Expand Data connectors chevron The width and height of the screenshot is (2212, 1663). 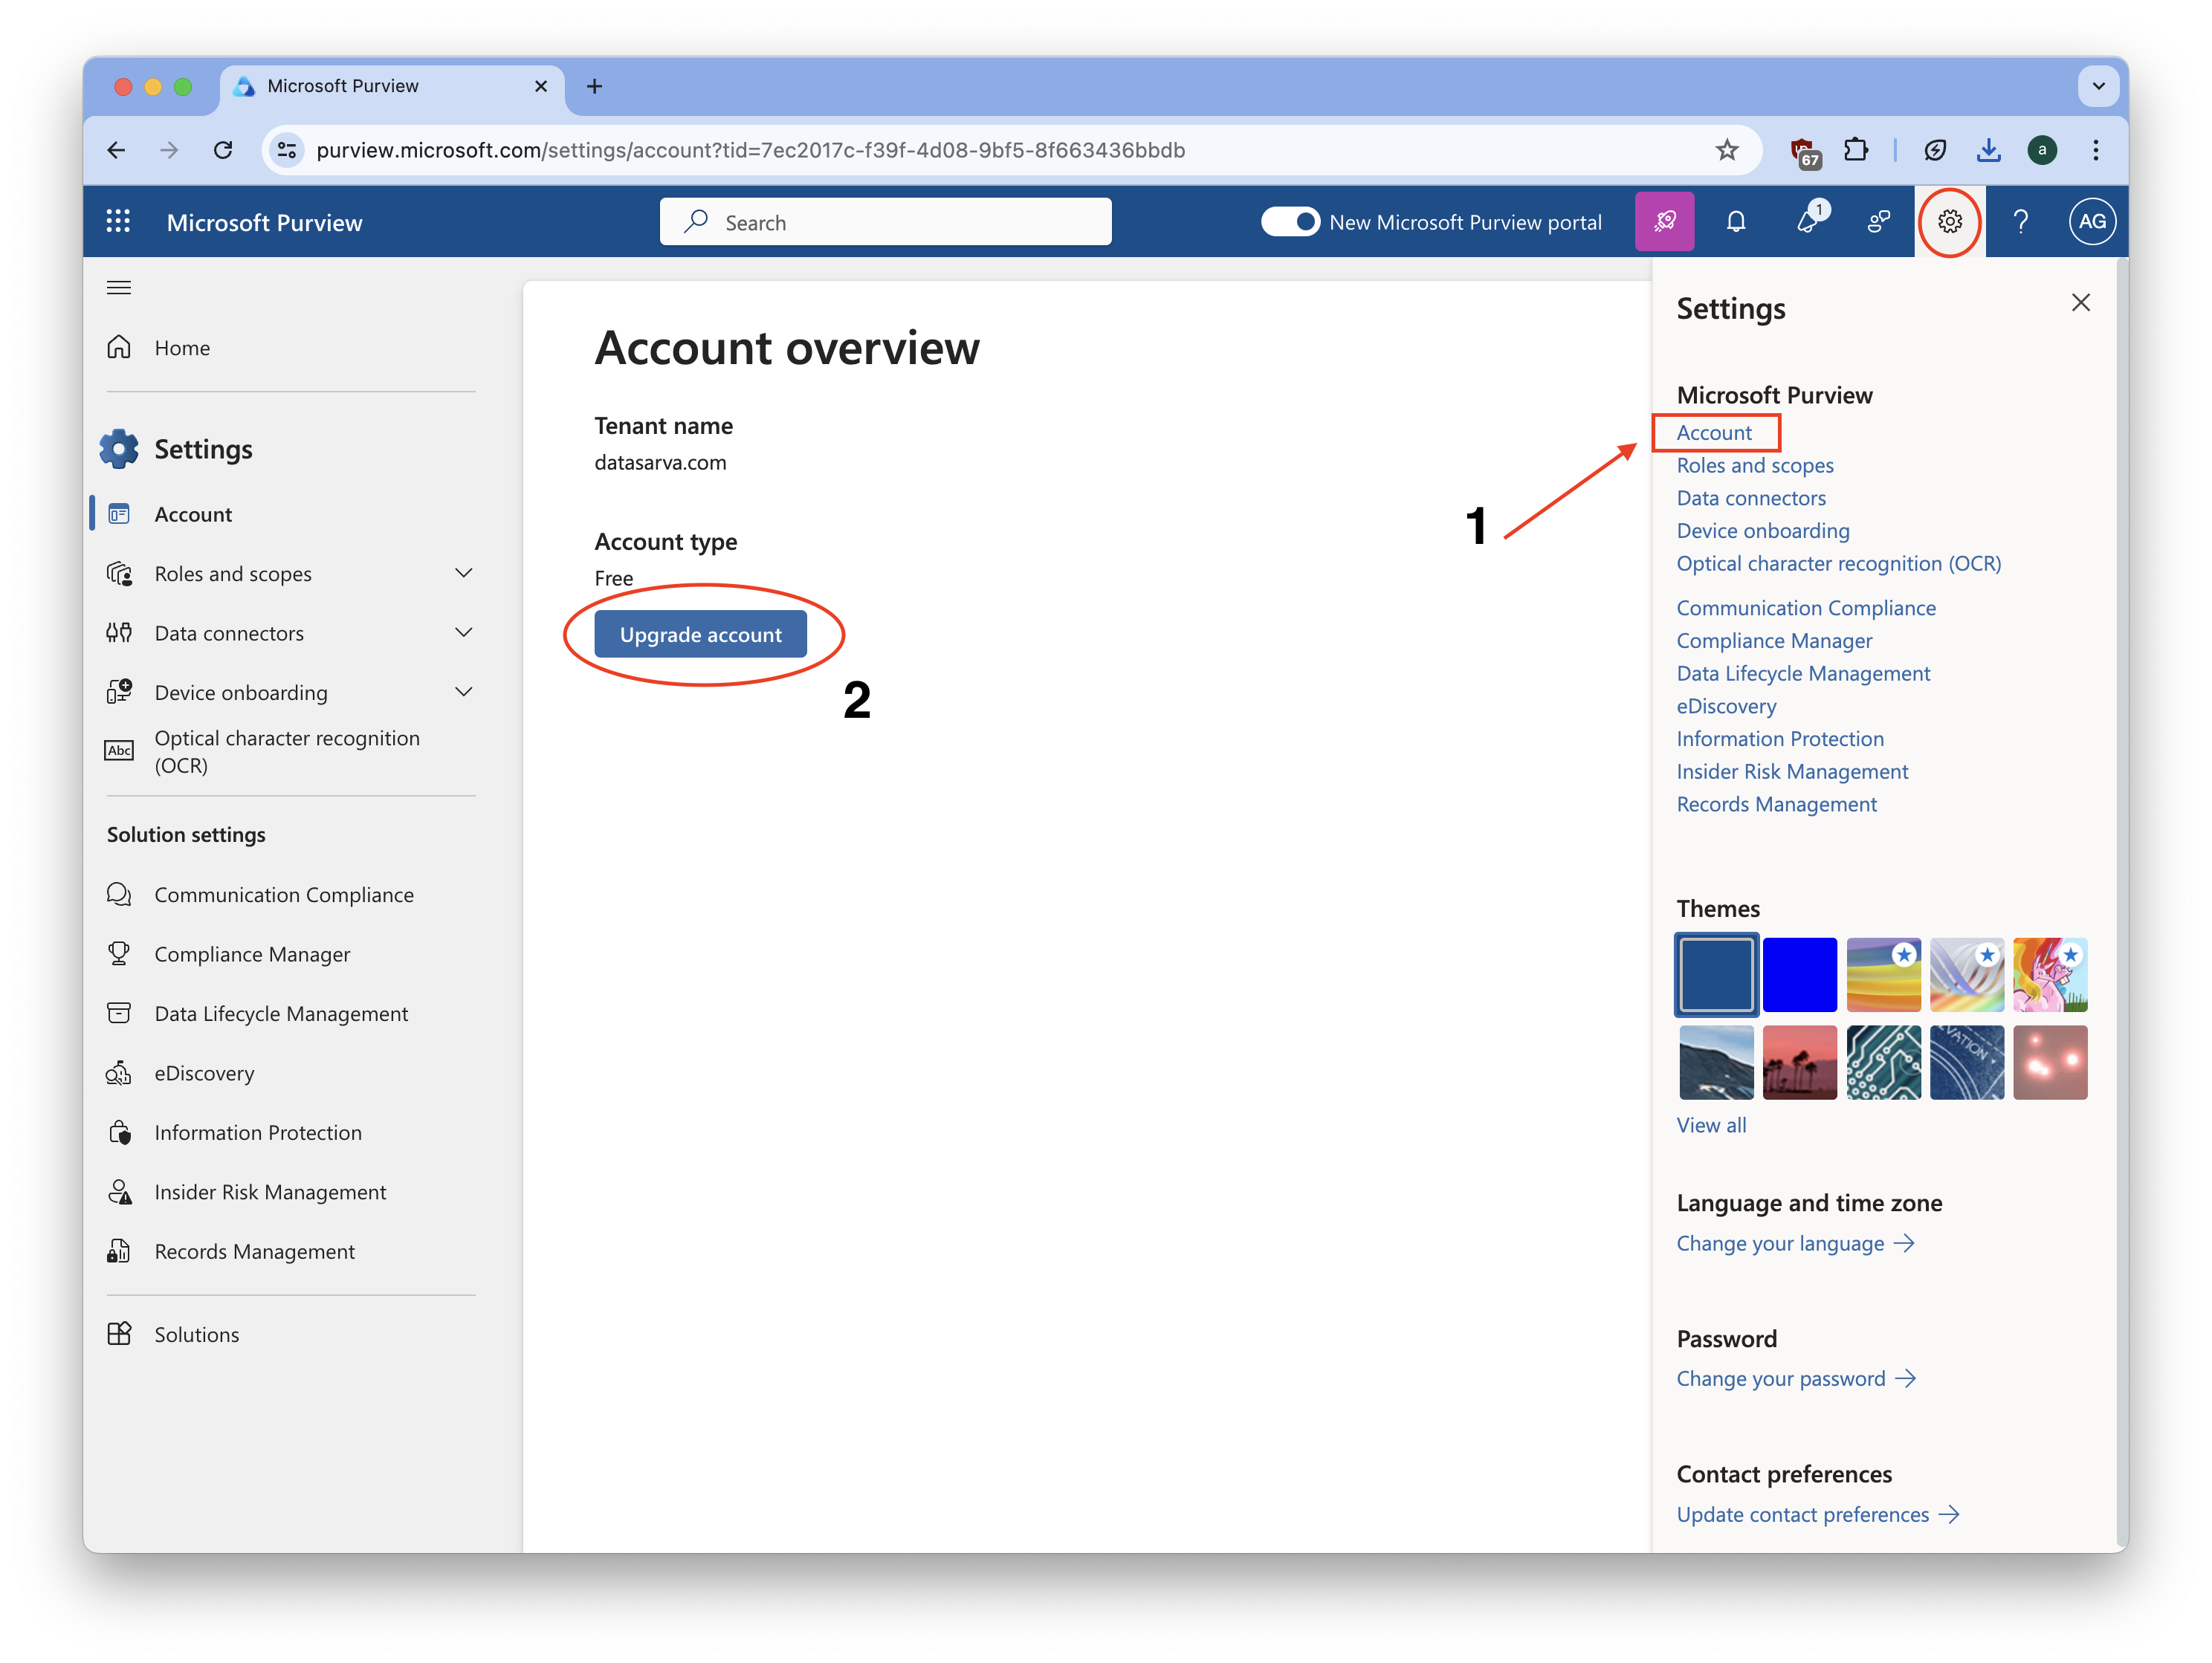pyautogui.click(x=463, y=633)
